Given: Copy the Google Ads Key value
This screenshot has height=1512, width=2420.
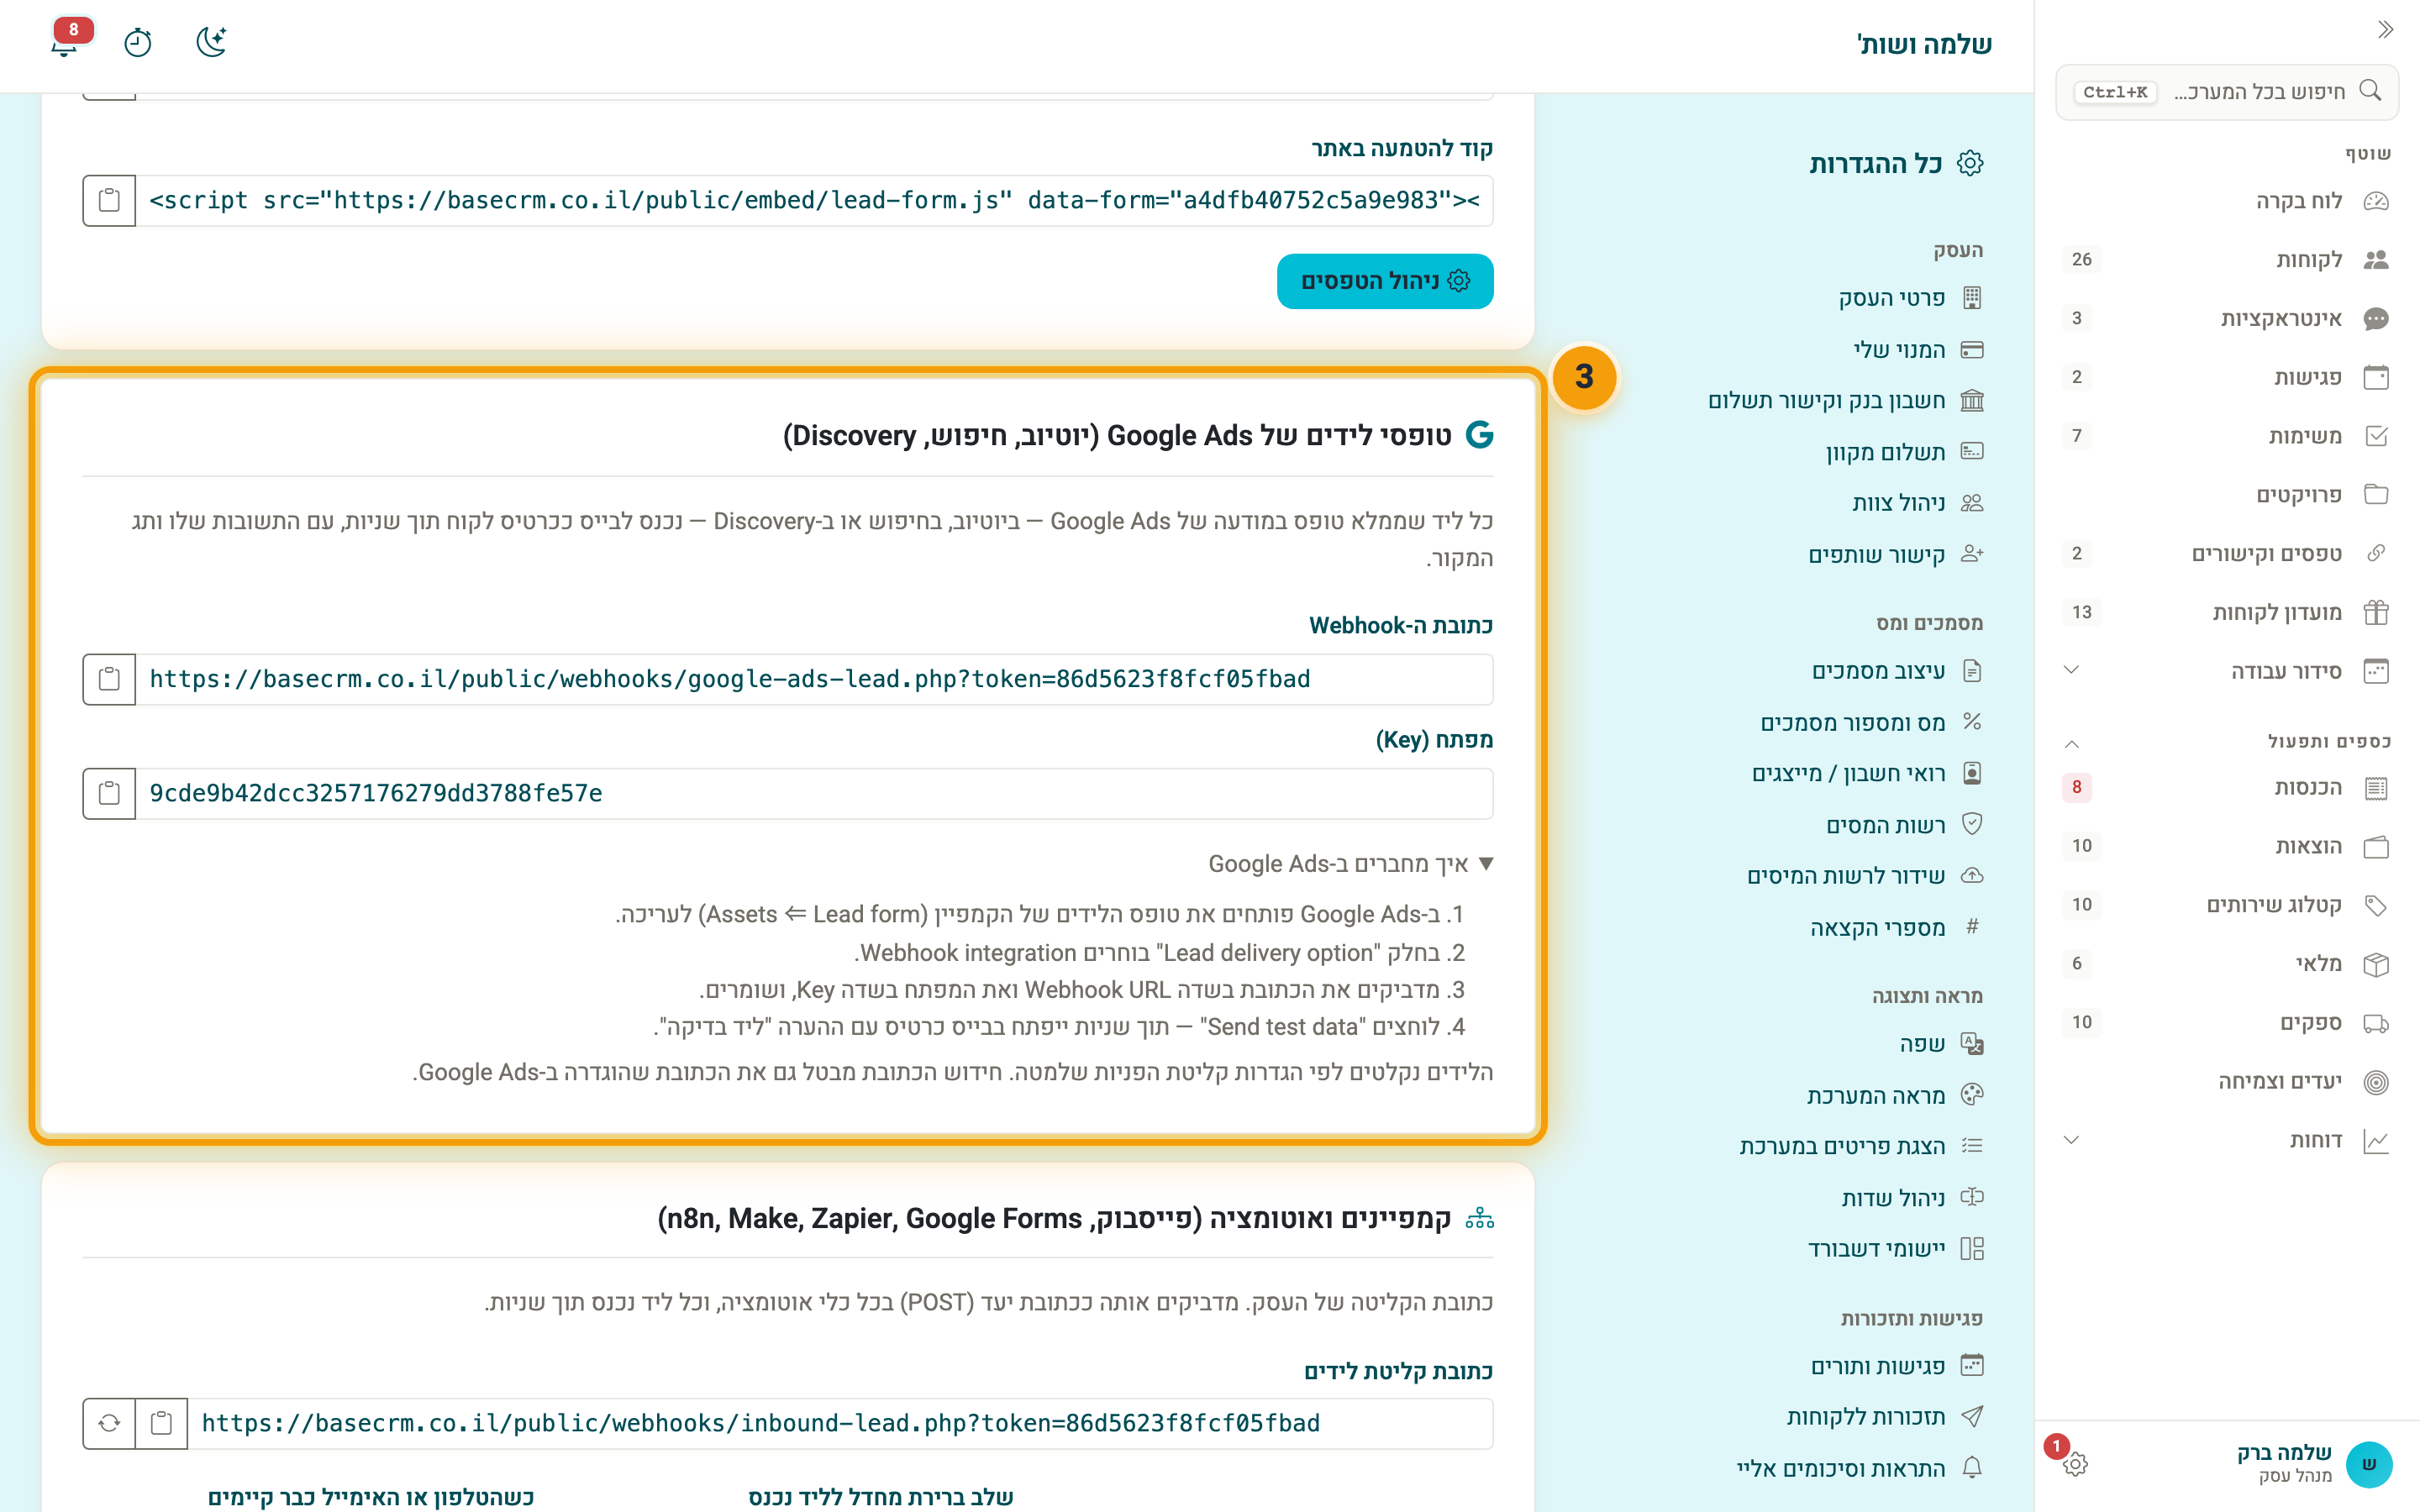Looking at the screenshot, I should click(x=109, y=794).
